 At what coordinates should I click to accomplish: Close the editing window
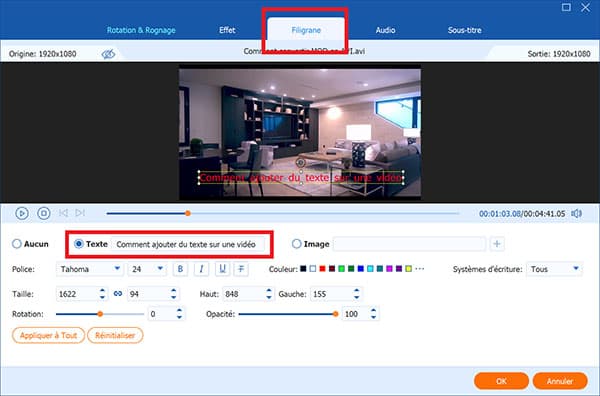pos(585,7)
